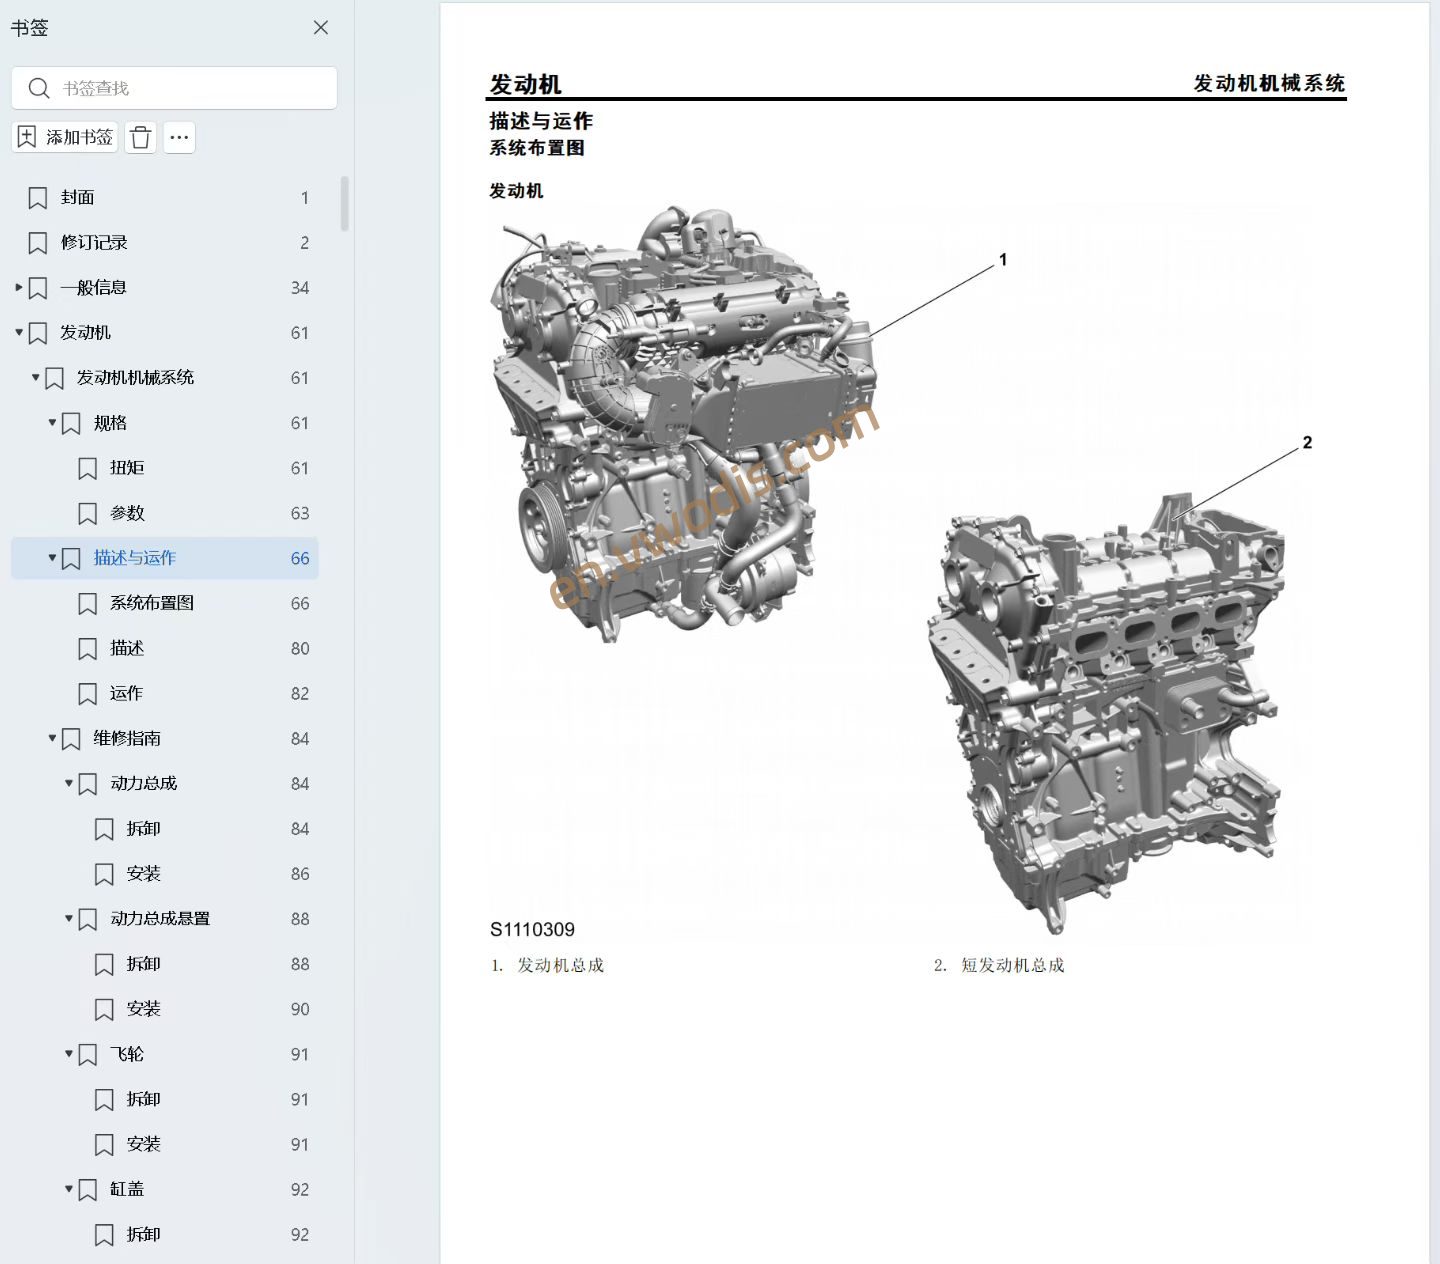Open the 维修指南 bookmark
1440x1264 pixels.
tap(127, 738)
